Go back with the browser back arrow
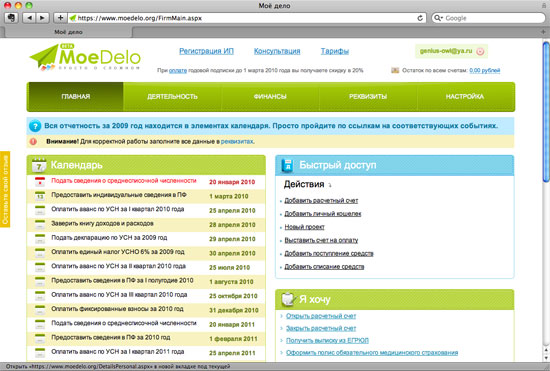Screen dimensions: 550x371 click(x=29, y=18)
